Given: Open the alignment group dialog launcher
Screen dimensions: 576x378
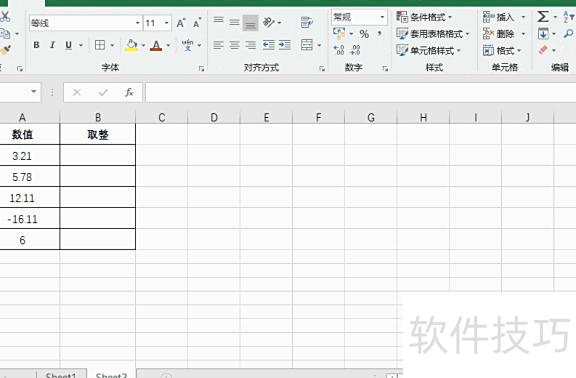Looking at the screenshot, I should click(x=322, y=68).
